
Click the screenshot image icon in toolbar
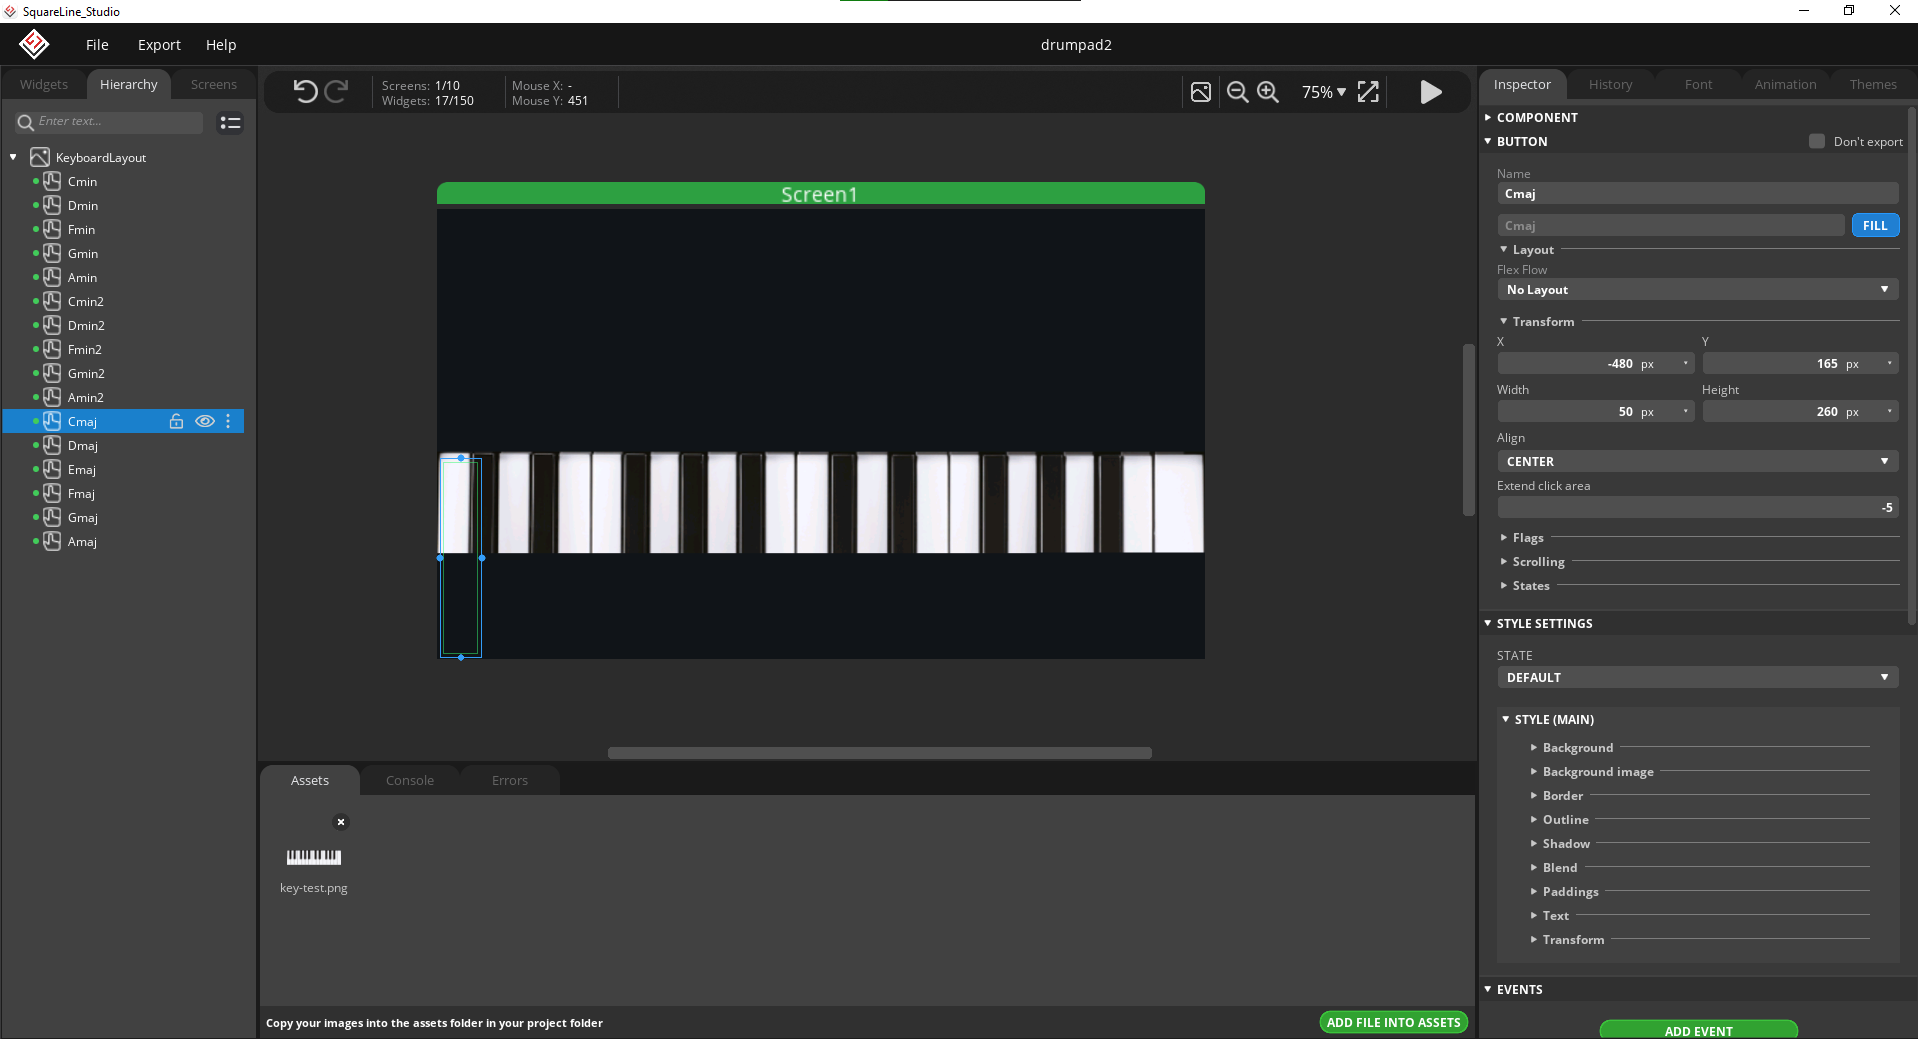(x=1201, y=92)
